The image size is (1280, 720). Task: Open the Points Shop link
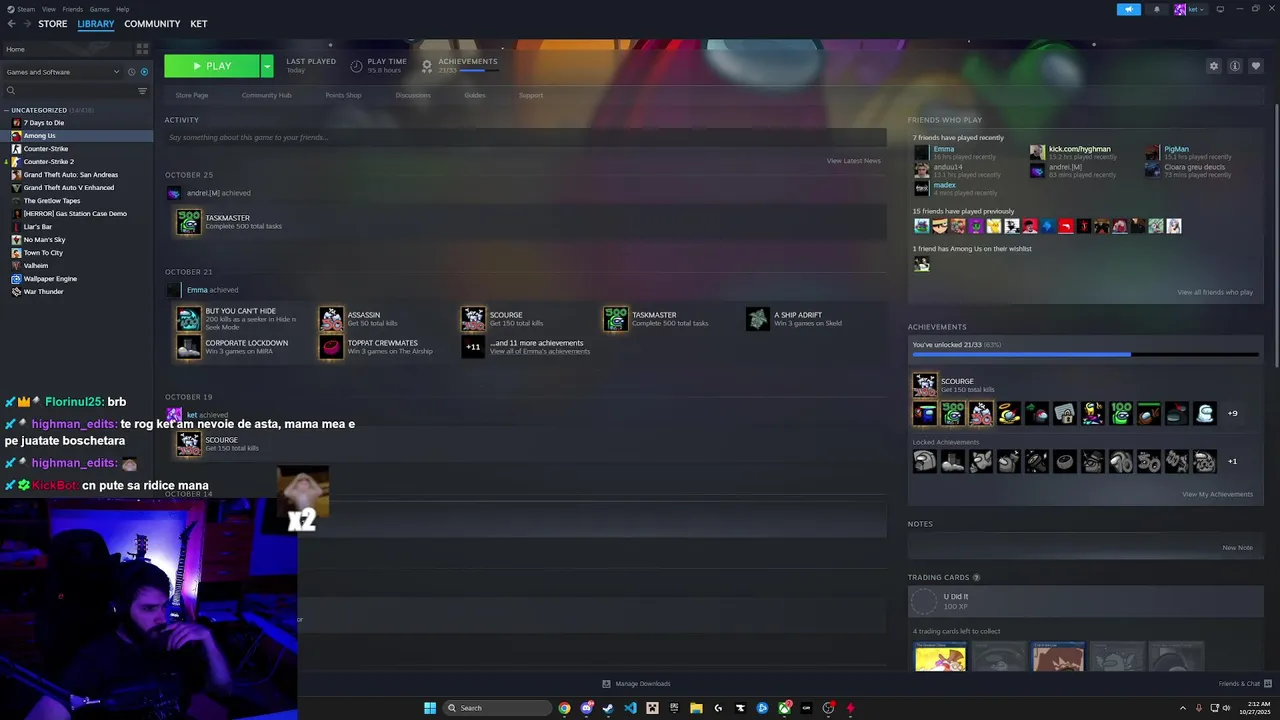[343, 95]
